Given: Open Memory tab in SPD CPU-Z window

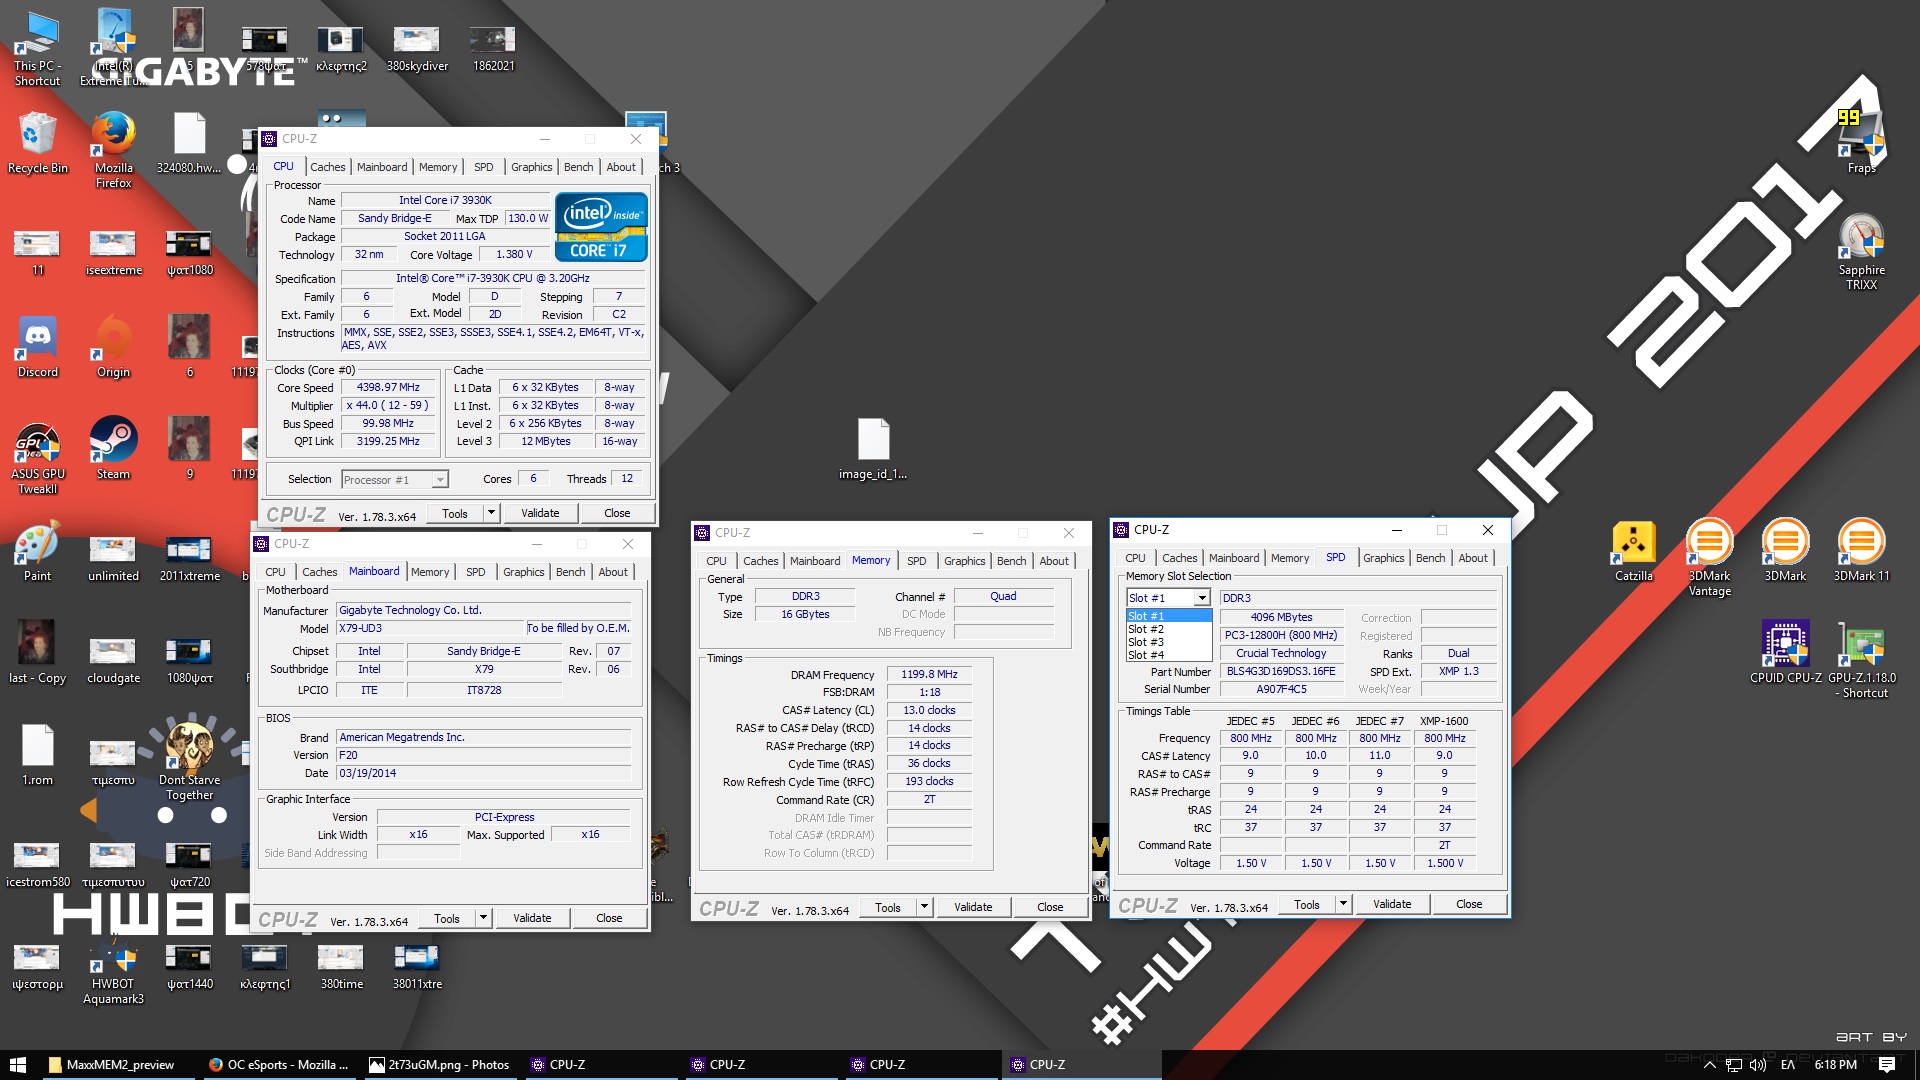Looking at the screenshot, I should (1289, 558).
